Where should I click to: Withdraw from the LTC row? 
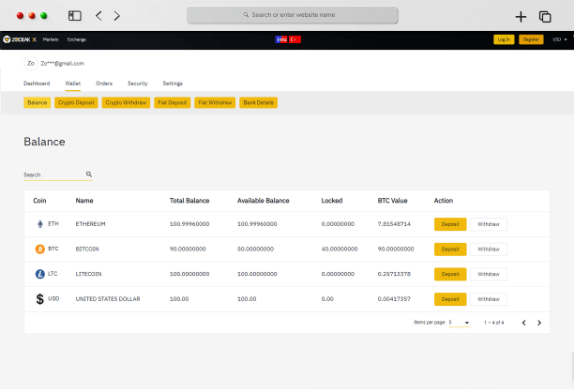pyautogui.click(x=488, y=274)
